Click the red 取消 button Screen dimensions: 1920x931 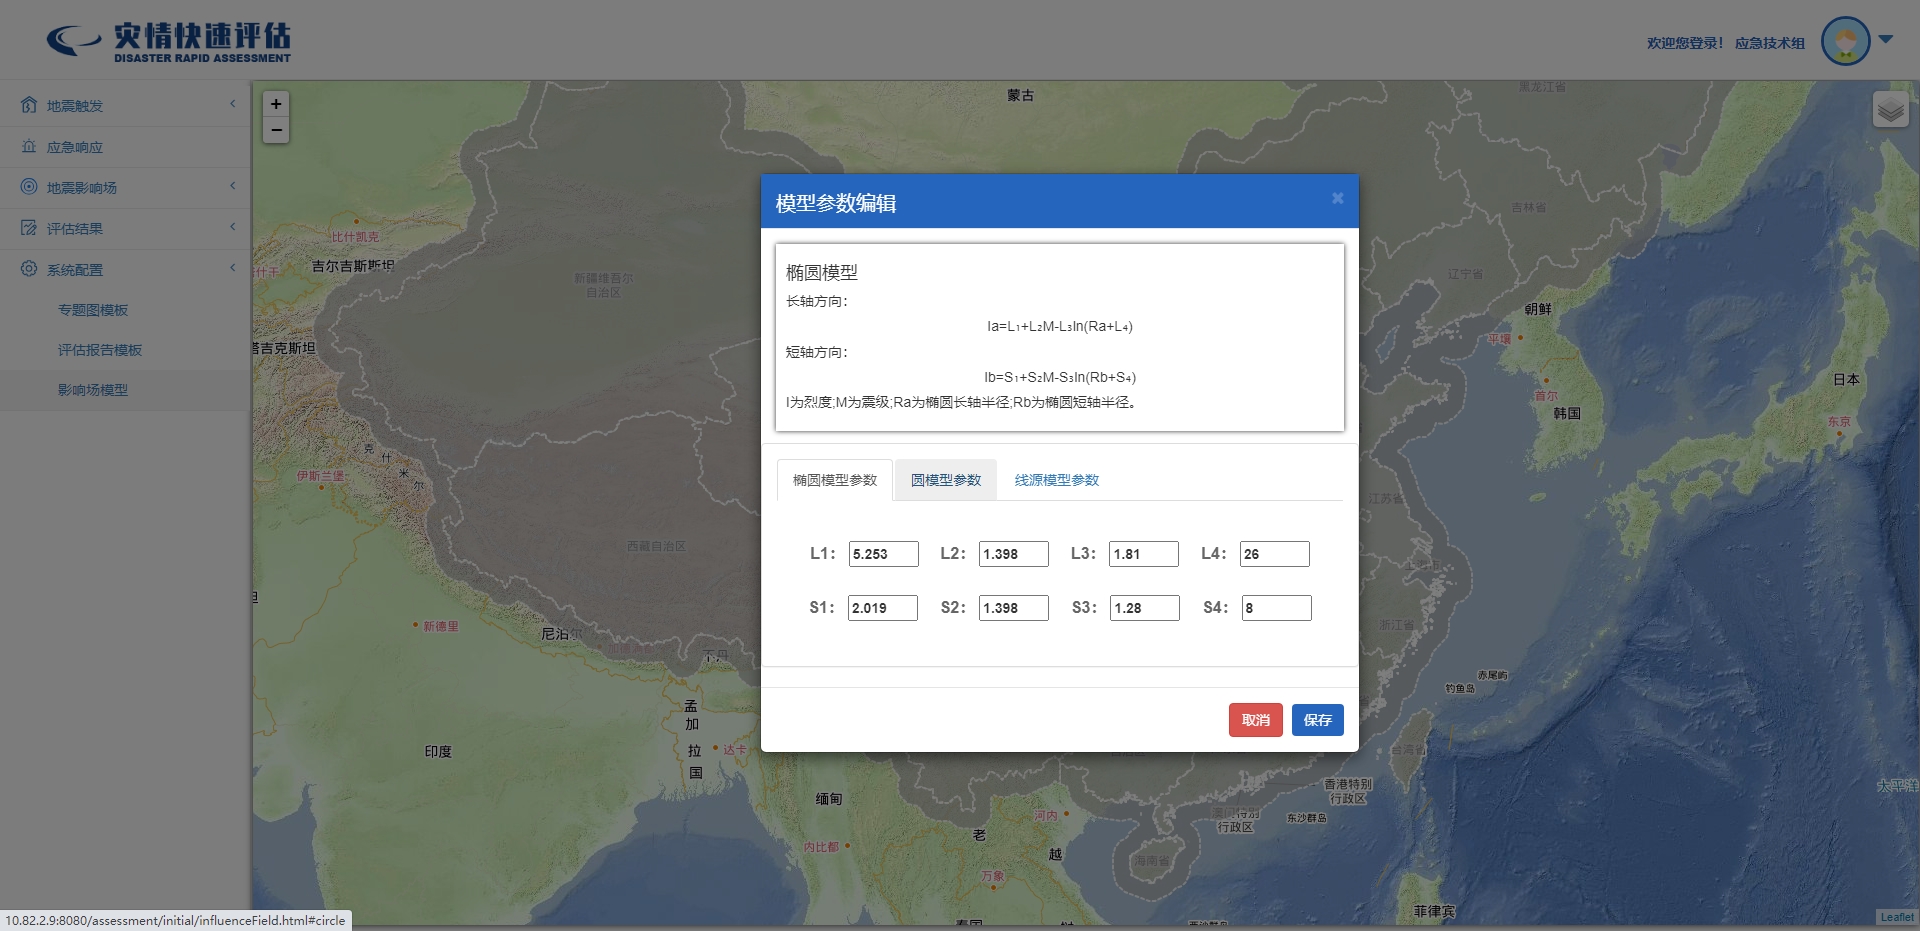(1255, 720)
